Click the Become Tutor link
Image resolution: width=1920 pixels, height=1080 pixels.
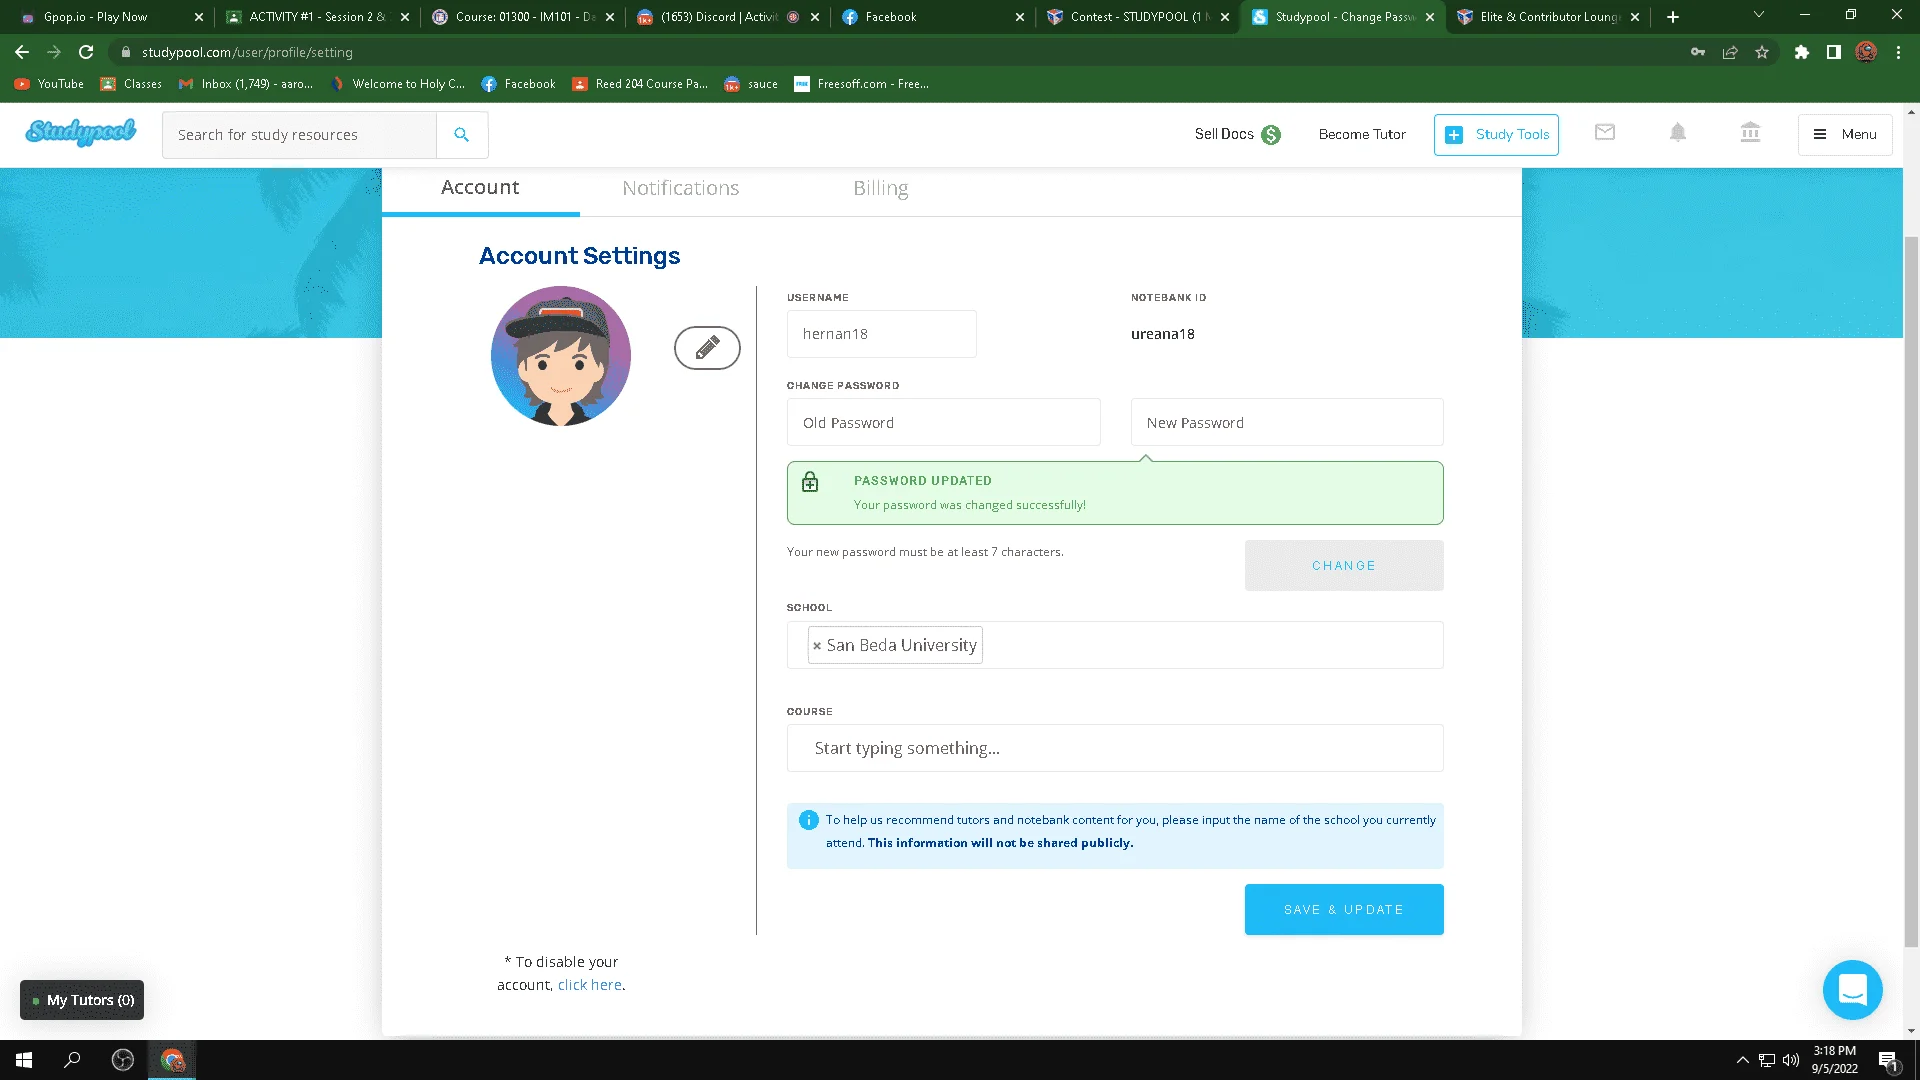tap(1362, 134)
